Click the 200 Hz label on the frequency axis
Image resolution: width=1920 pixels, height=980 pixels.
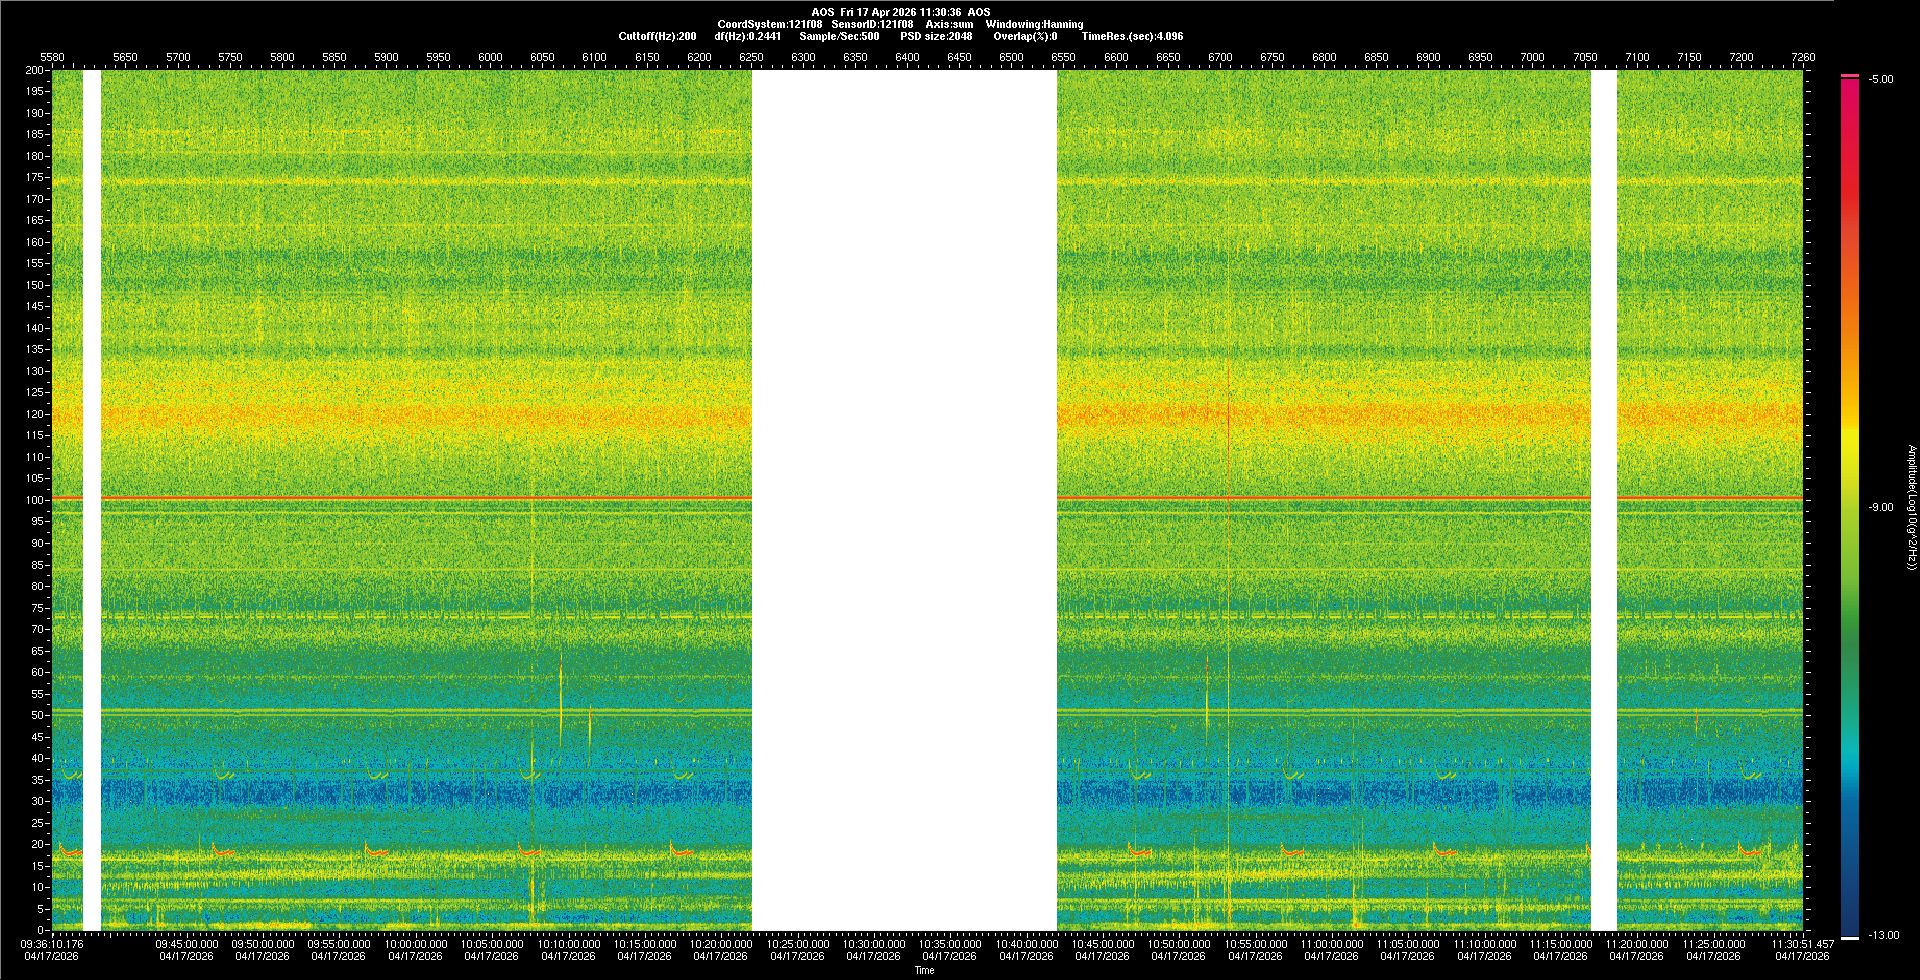click(35, 70)
